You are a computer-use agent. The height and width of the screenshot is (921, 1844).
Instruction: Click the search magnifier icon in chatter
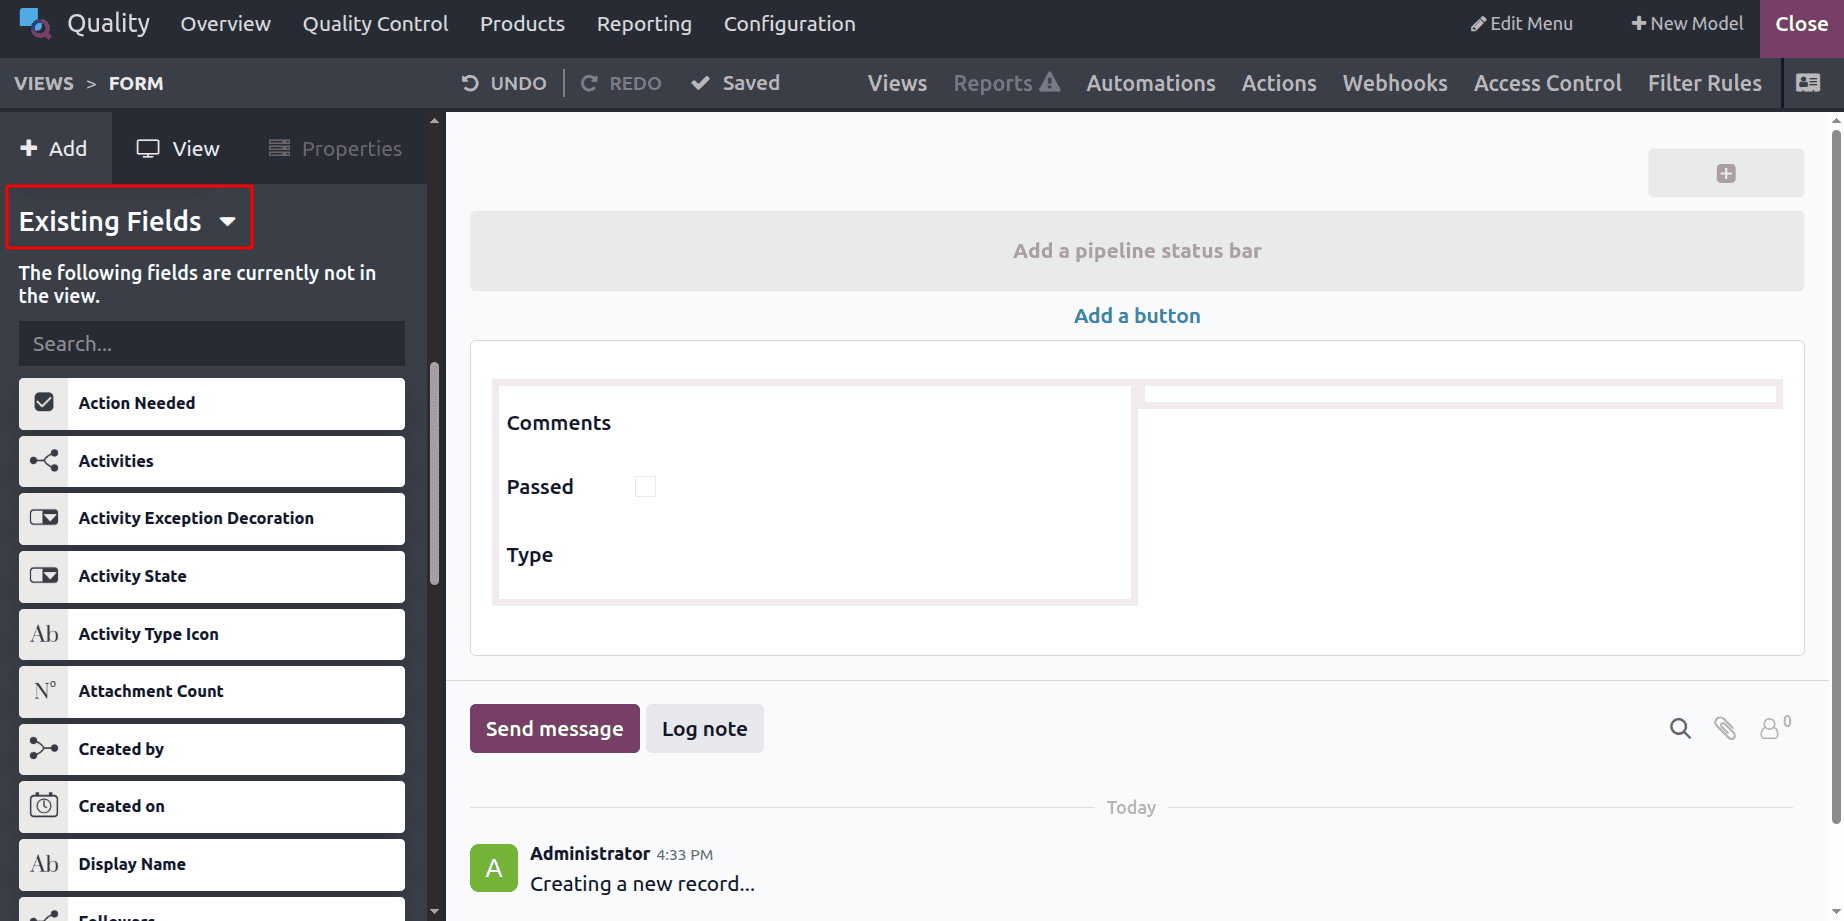click(1680, 729)
